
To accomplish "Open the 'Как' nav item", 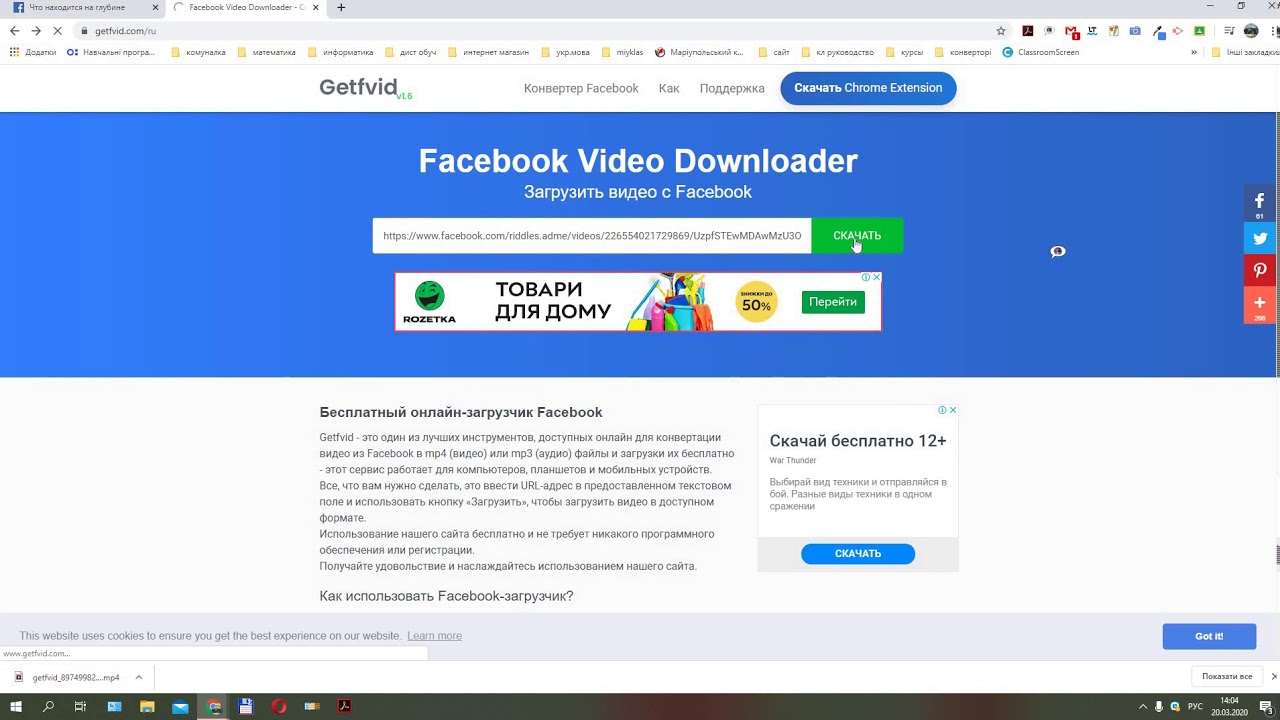I will pyautogui.click(x=669, y=88).
